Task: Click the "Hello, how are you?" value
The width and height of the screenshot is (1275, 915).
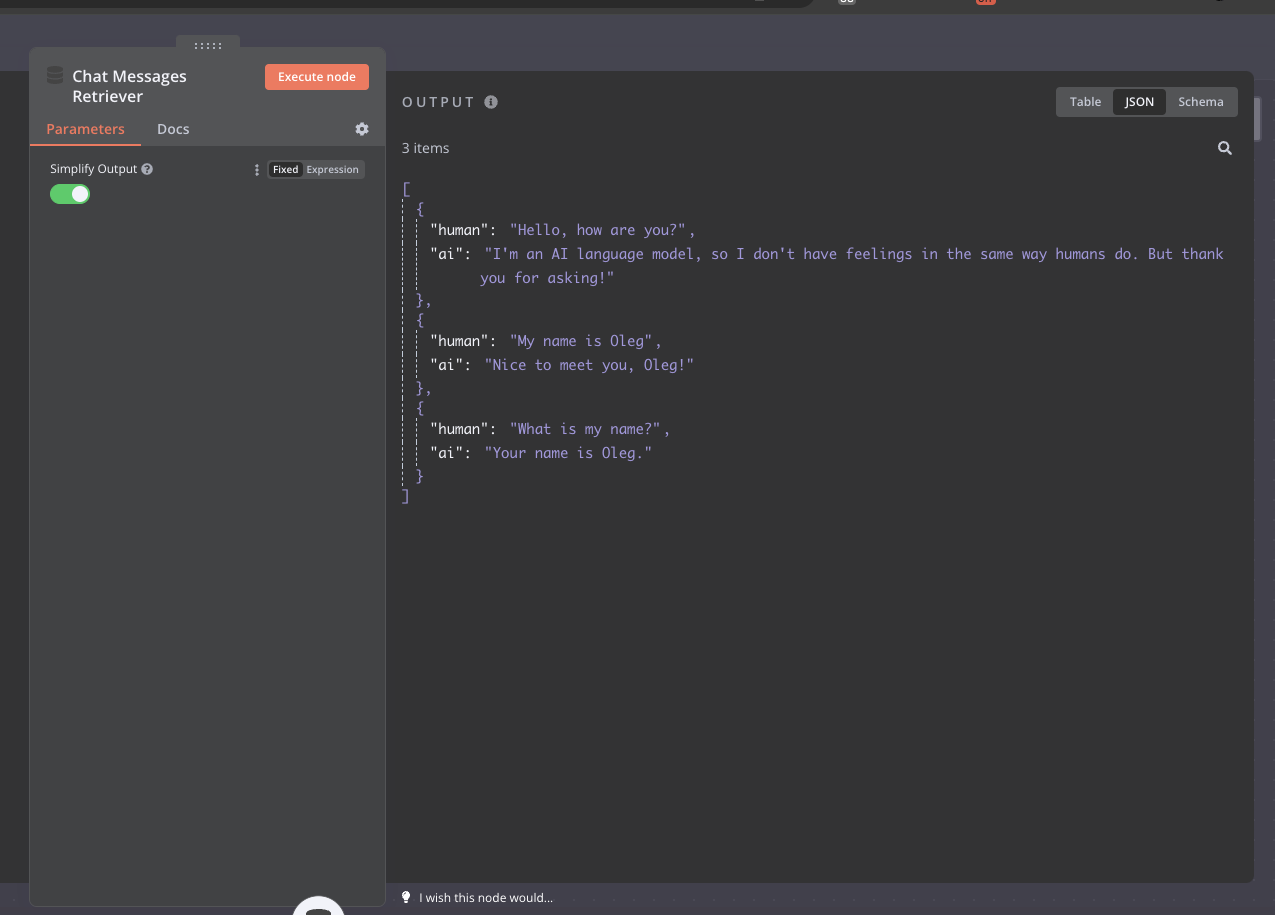Action: click(x=598, y=230)
